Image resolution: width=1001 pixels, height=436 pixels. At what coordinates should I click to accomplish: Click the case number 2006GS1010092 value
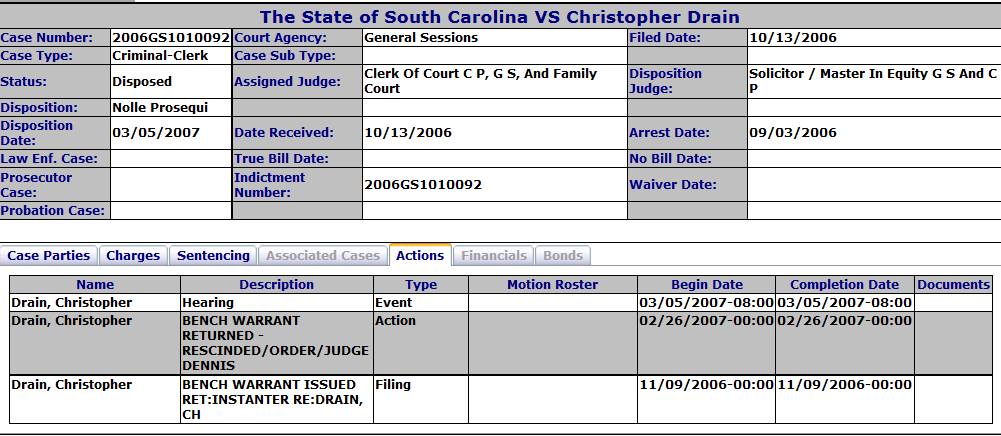pyautogui.click(x=171, y=38)
